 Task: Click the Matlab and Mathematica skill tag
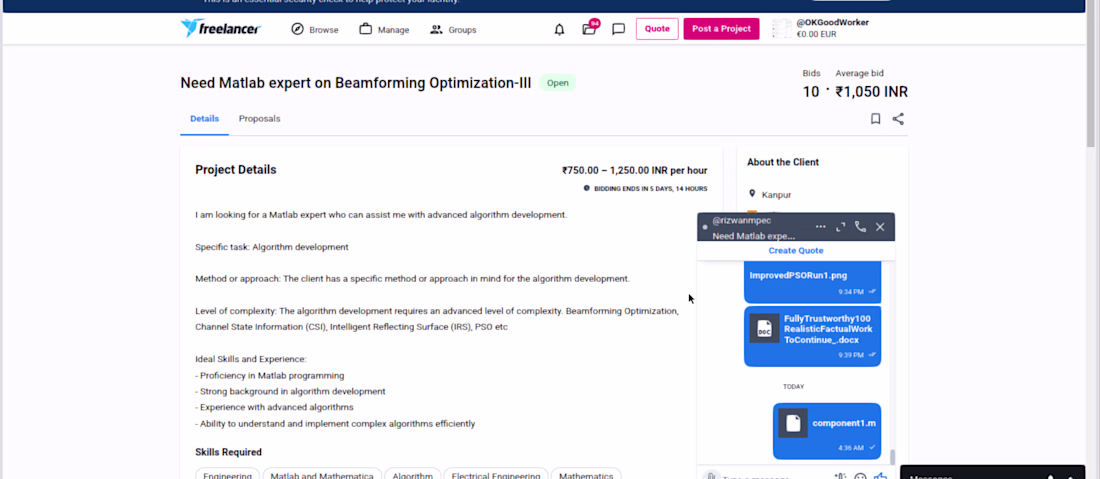[x=322, y=476]
